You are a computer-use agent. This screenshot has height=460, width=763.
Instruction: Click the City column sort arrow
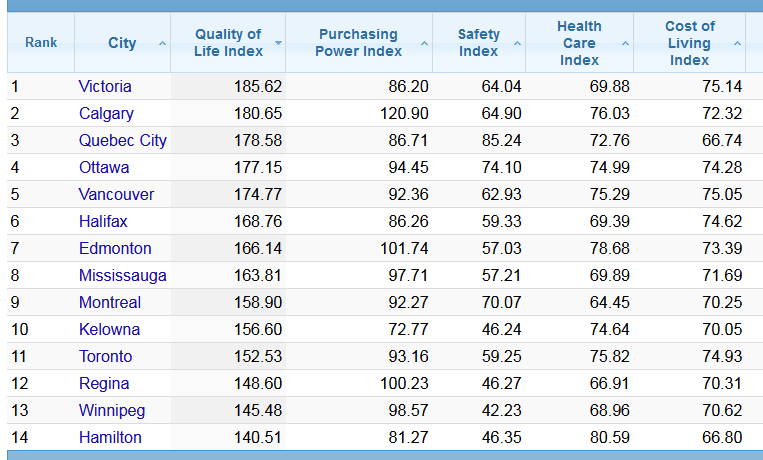162,43
